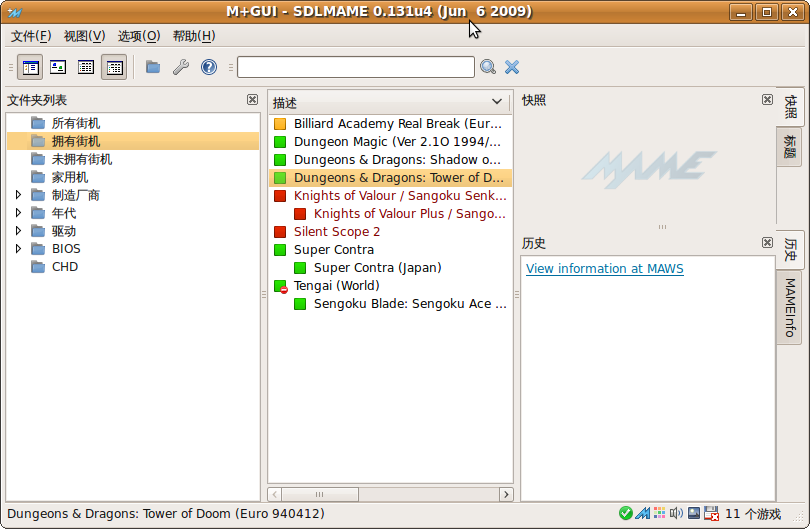Screen dimensions: 810x529
Task: Maximize the M+GUI window
Action: [767, 12]
